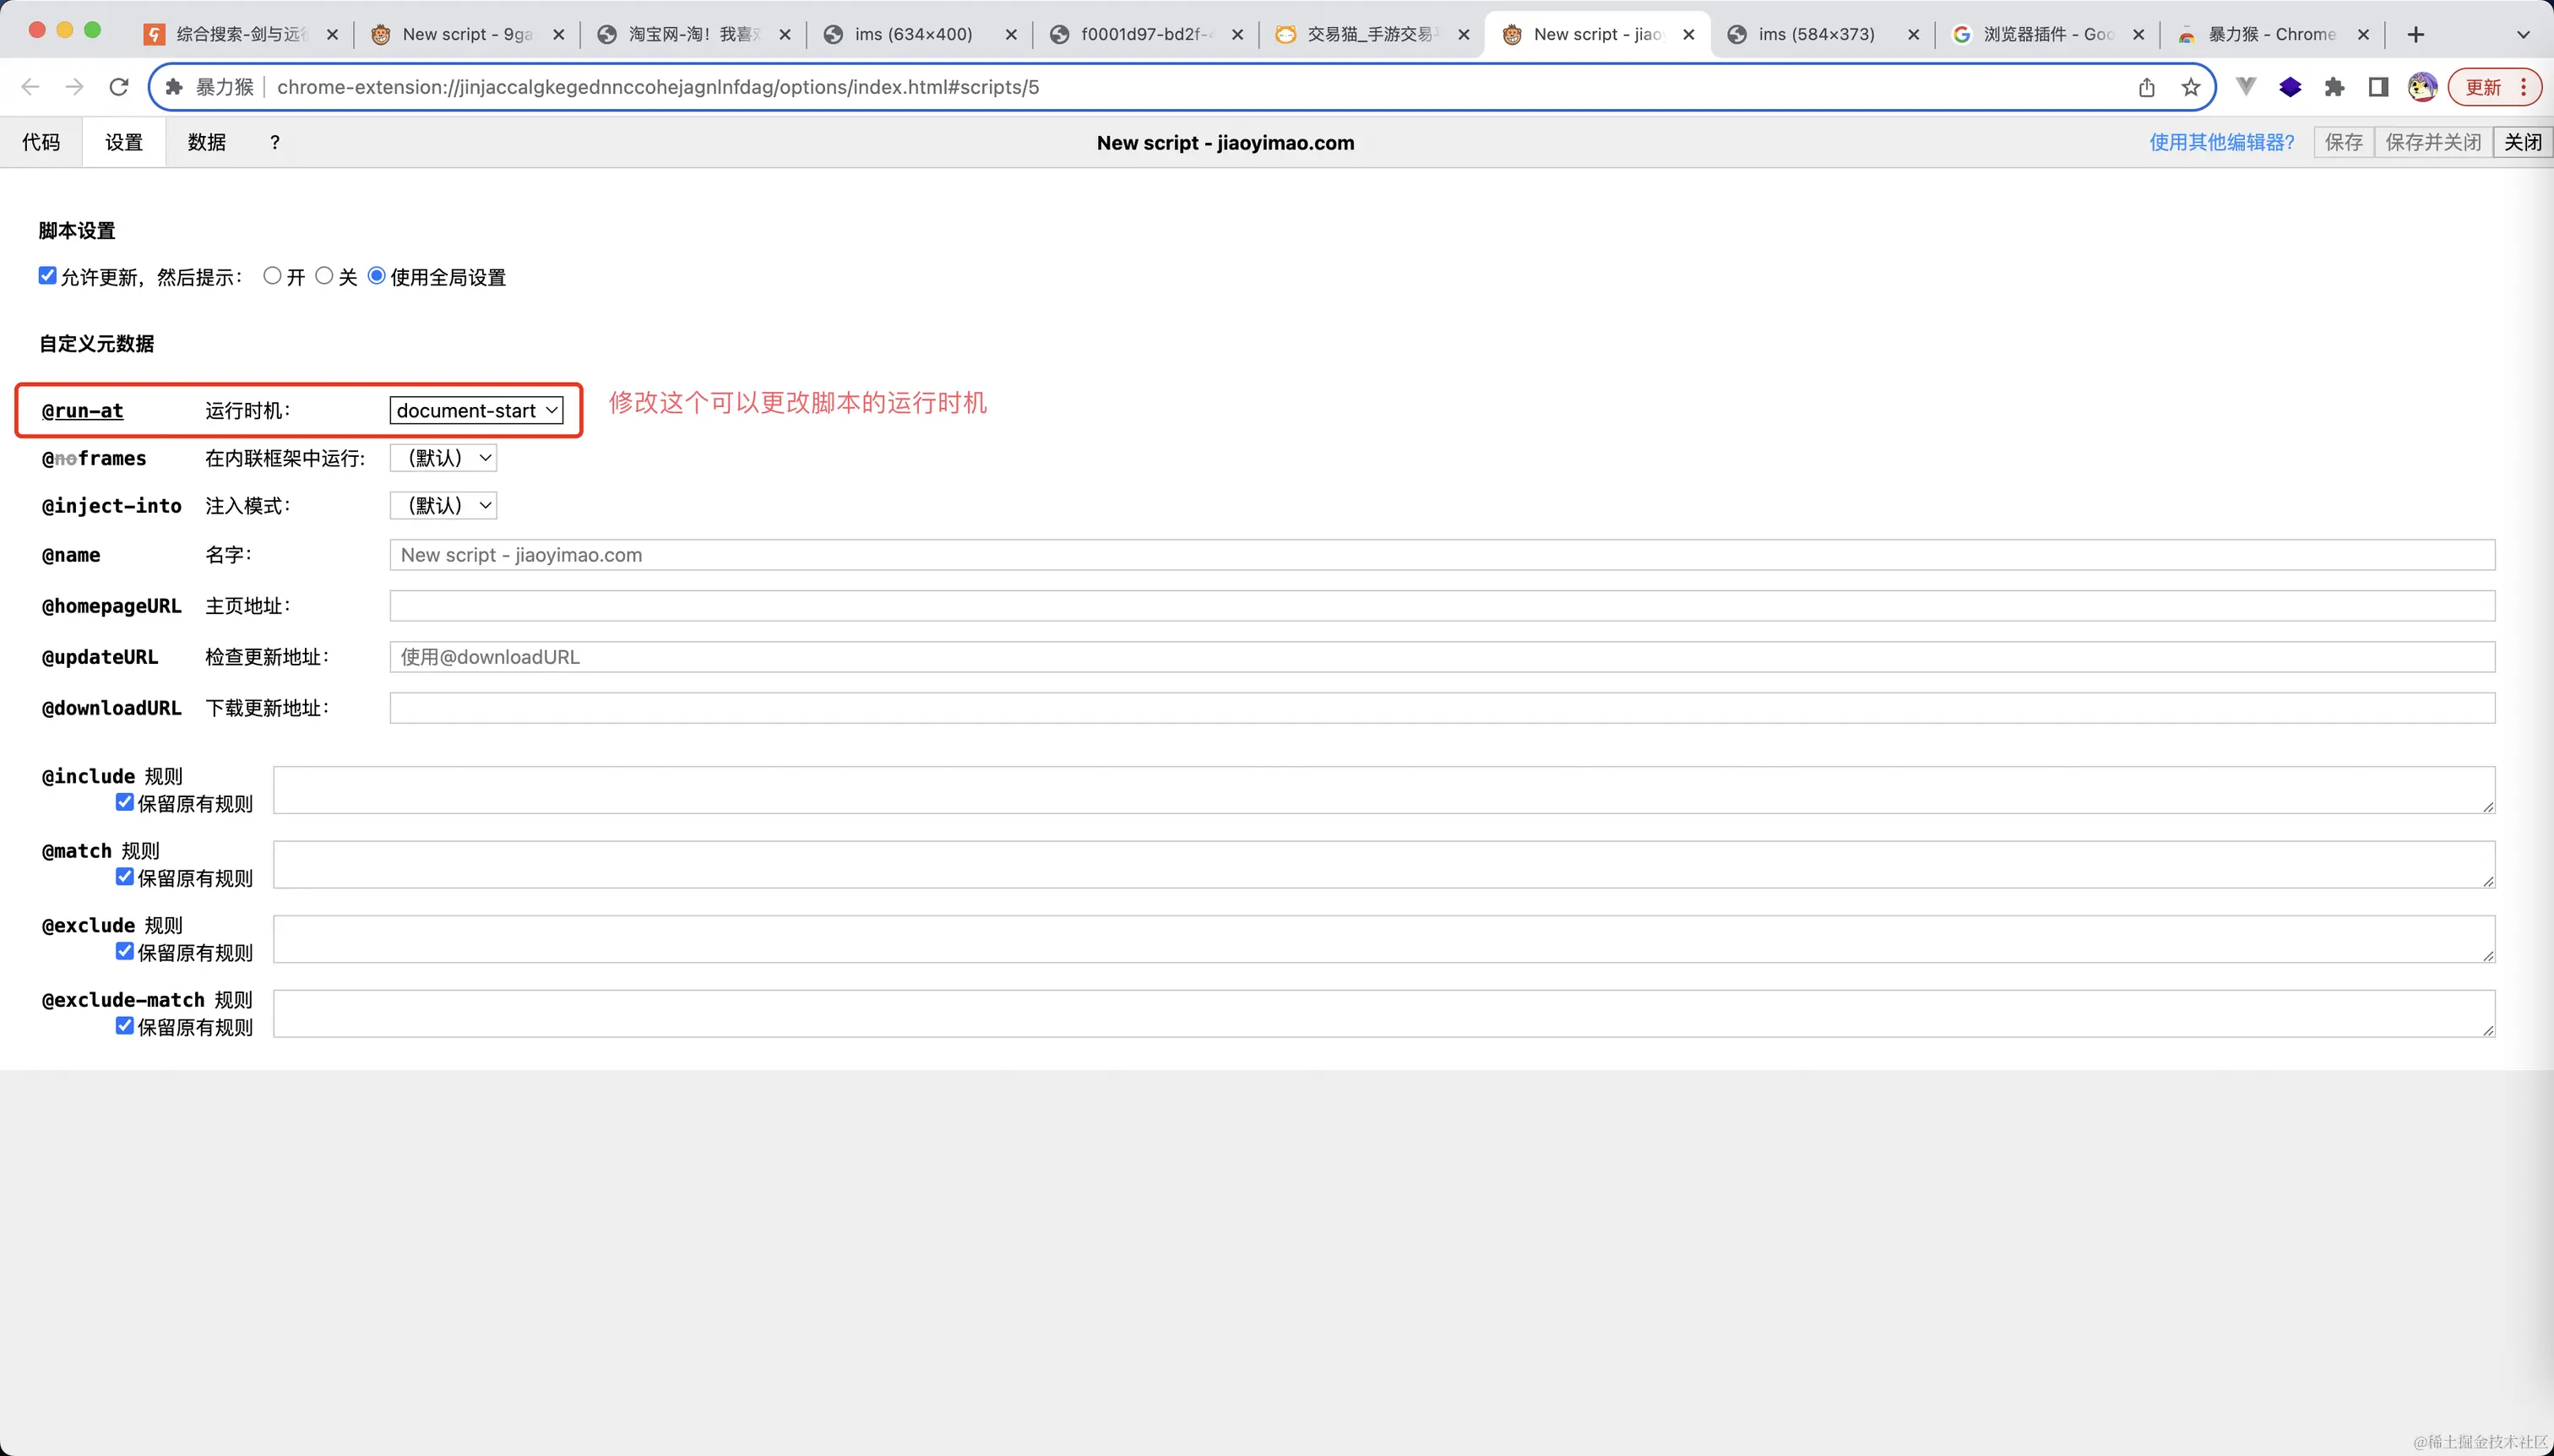This screenshot has width=2554, height=1456.
Task: Click the 使用其他编辑器? link
Action: pyautogui.click(x=2221, y=142)
